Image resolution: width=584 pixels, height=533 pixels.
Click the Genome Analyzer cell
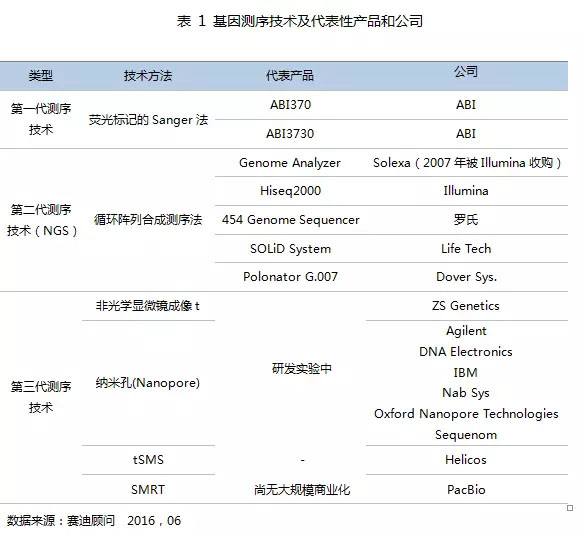tap(290, 163)
